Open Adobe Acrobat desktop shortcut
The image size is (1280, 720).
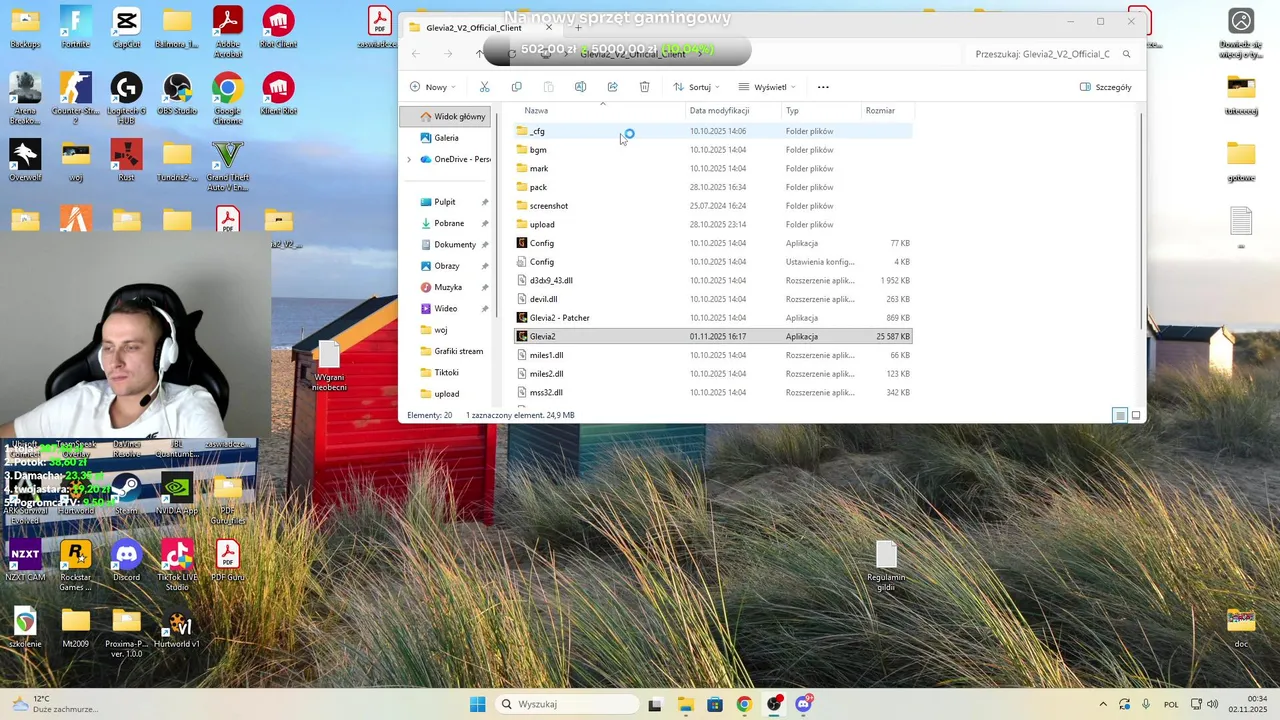point(228,30)
